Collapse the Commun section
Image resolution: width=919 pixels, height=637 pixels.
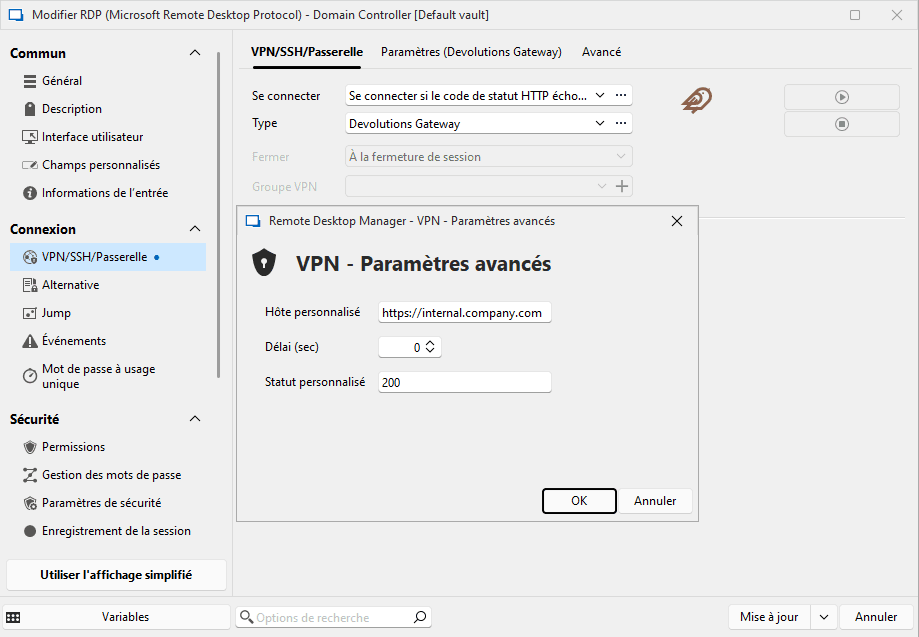click(195, 53)
